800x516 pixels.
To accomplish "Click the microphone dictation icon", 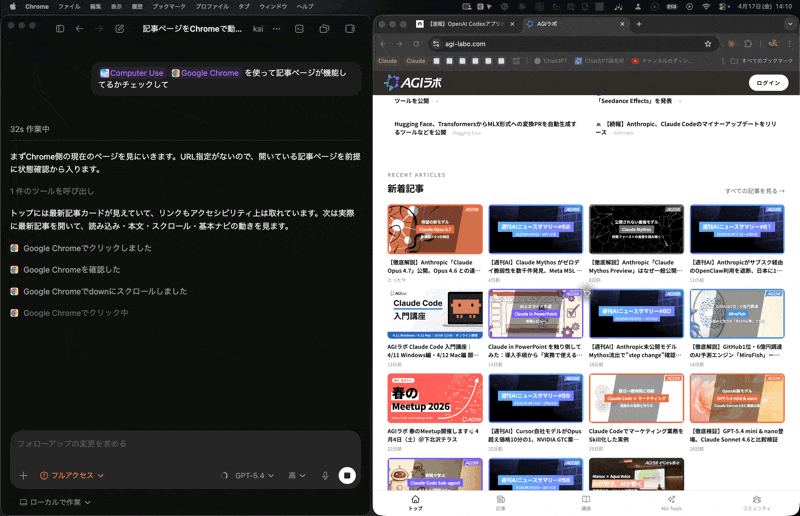I will pos(325,476).
